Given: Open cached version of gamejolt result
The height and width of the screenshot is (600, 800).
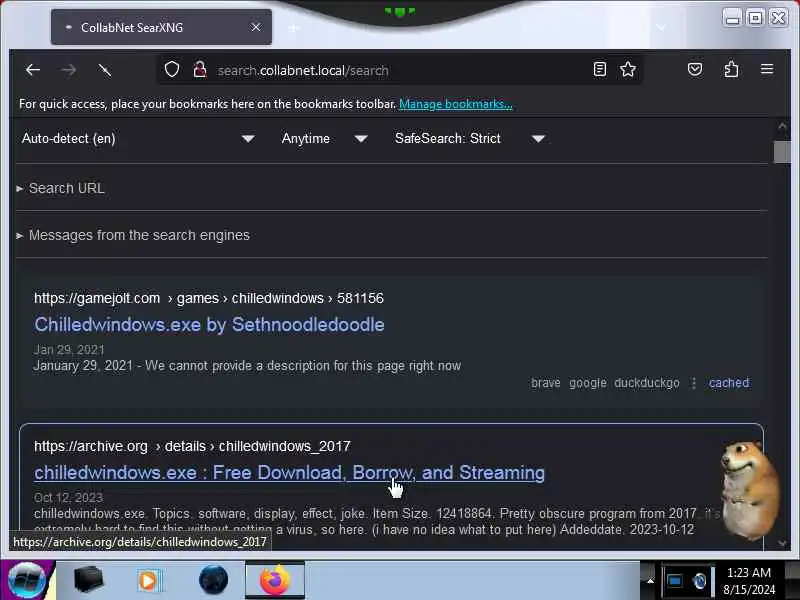Looking at the screenshot, I should click(x=729, y=383).
